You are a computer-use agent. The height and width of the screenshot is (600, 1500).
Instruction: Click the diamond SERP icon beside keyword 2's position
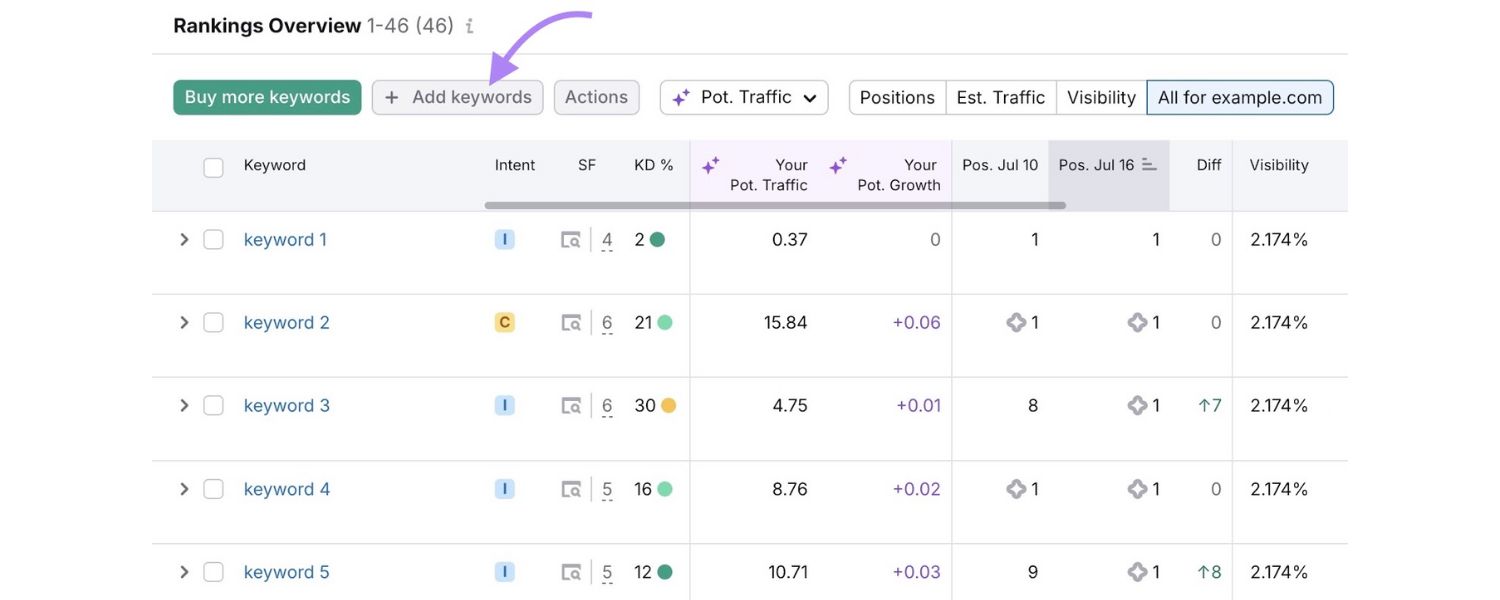pos(1018,321)
